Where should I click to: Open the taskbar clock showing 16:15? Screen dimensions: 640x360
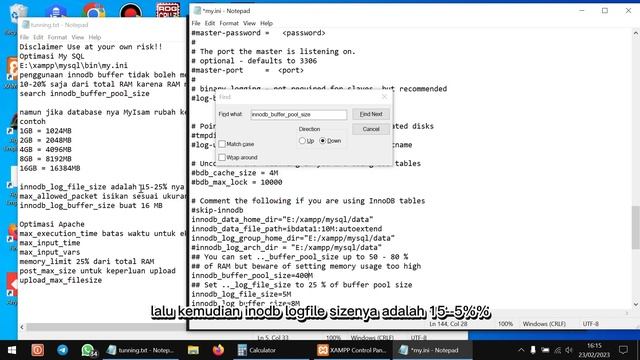coord(594,350)
